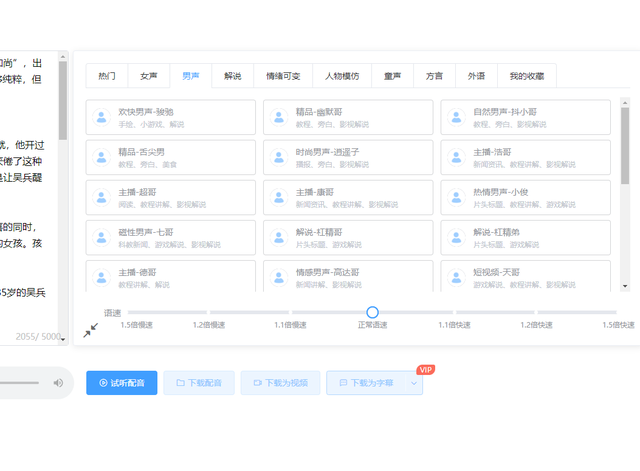Click the 热情男声-小俊 avatar icon
Image resolution: width=640 pixels, height=471 pixels.
click(456, 197)
